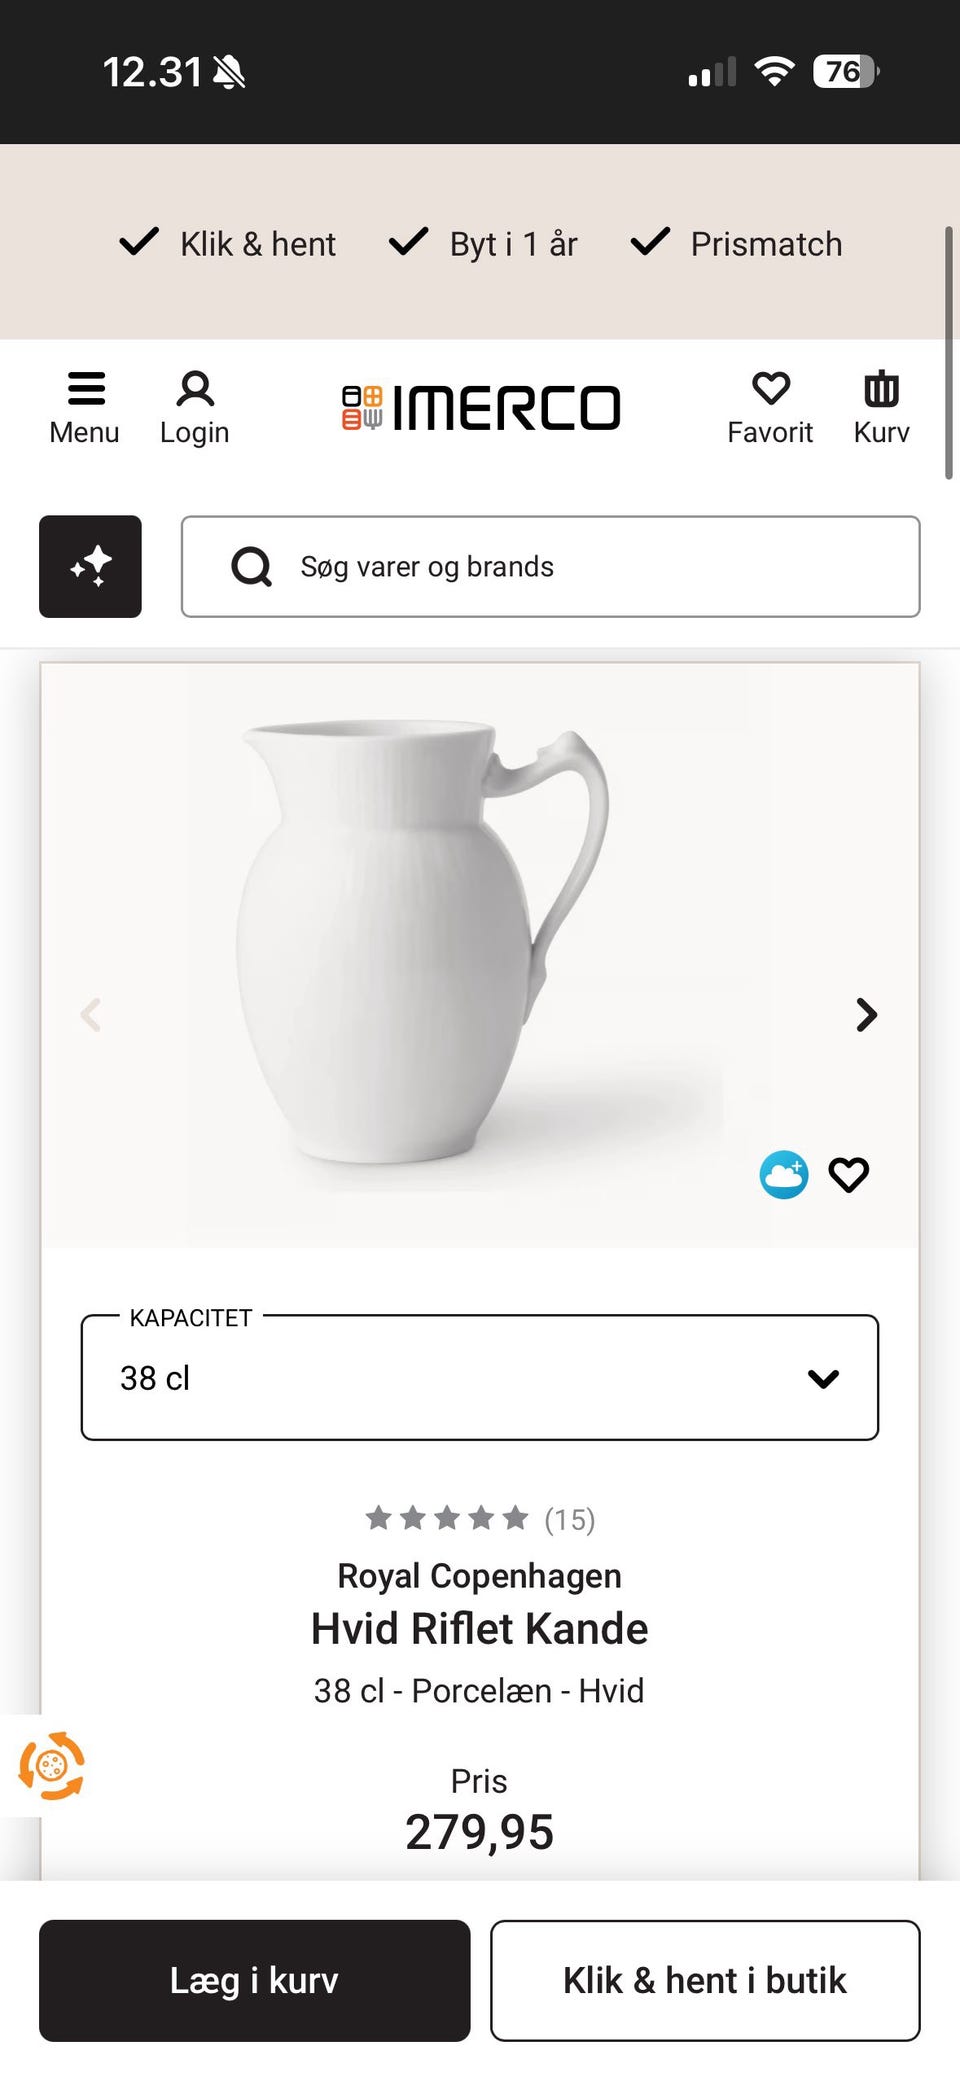Viewport: 960px width, 2081px height.
Task: Click the five-star rating reviews
Action: 479,1519
